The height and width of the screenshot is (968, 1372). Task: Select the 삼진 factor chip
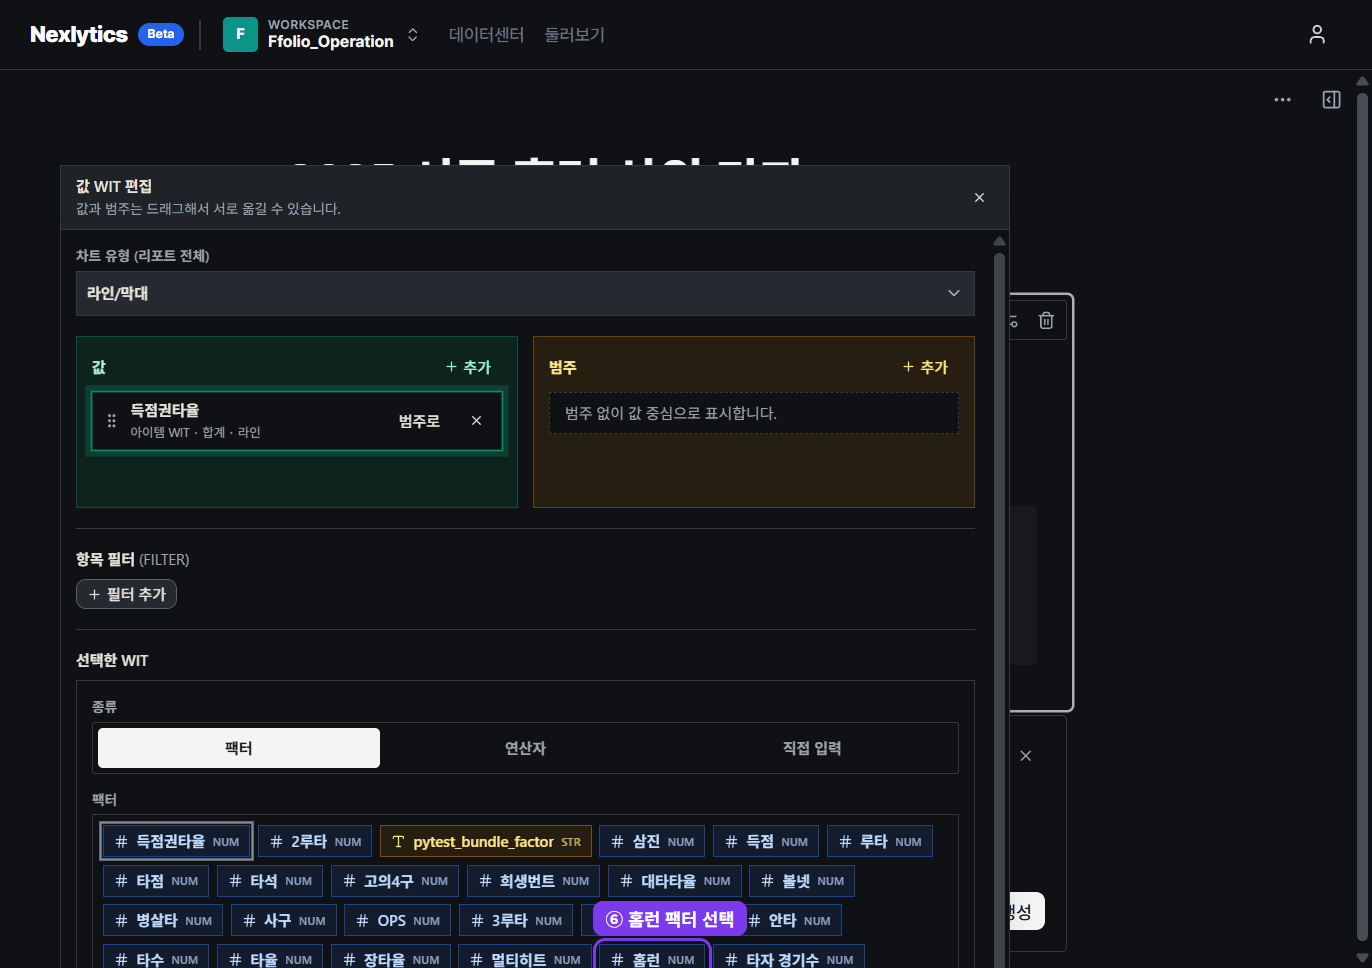click(x=652, y=842)
